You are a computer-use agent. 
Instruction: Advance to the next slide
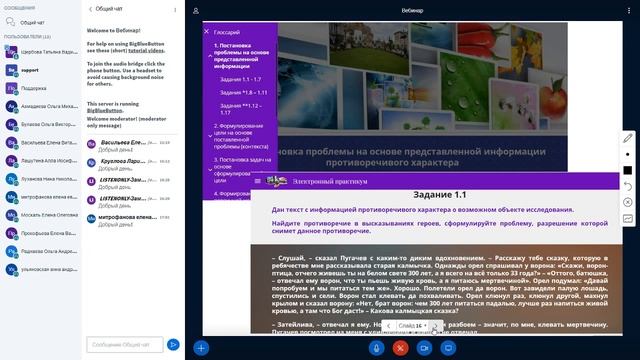[x=436, y=325]
